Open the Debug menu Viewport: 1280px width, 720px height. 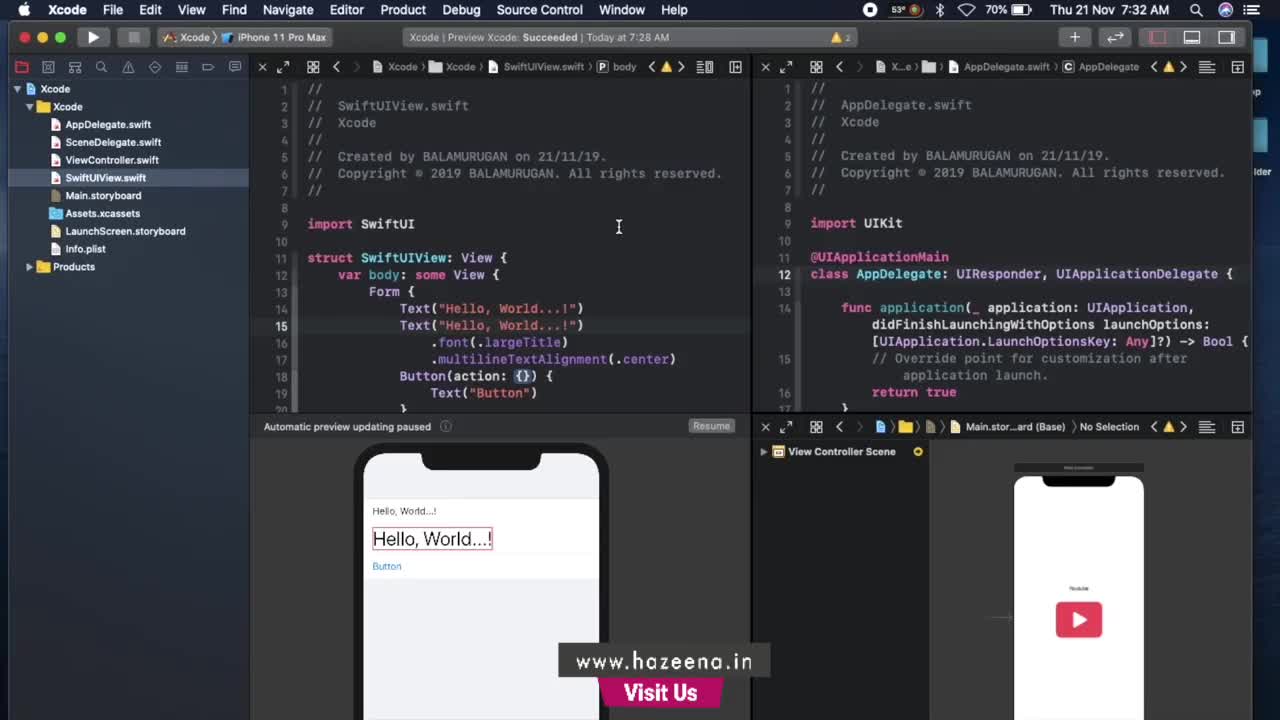(x=461, y=10)
